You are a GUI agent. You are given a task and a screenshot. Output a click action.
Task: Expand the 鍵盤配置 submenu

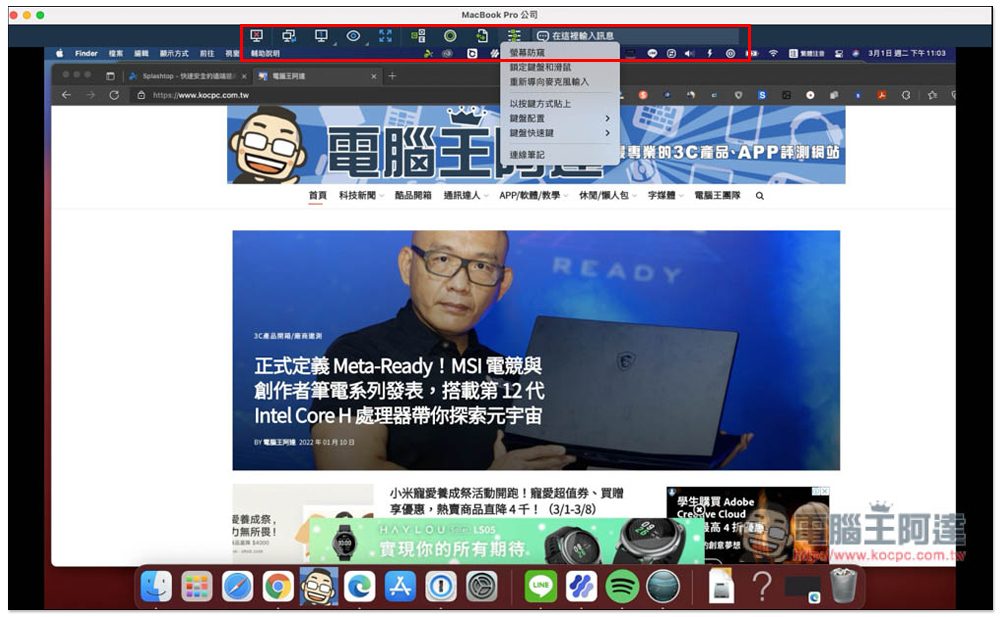point(561,118)
